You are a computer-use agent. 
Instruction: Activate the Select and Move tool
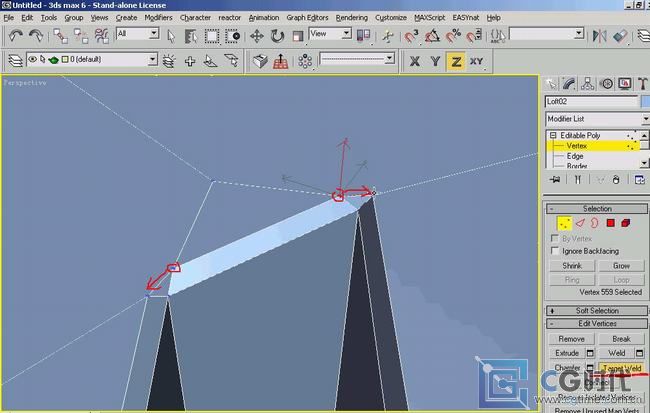(x=257, y=36)
